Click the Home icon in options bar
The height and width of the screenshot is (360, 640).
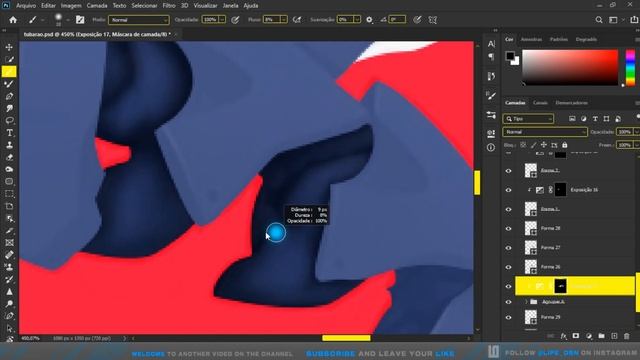tap(13, 20)
